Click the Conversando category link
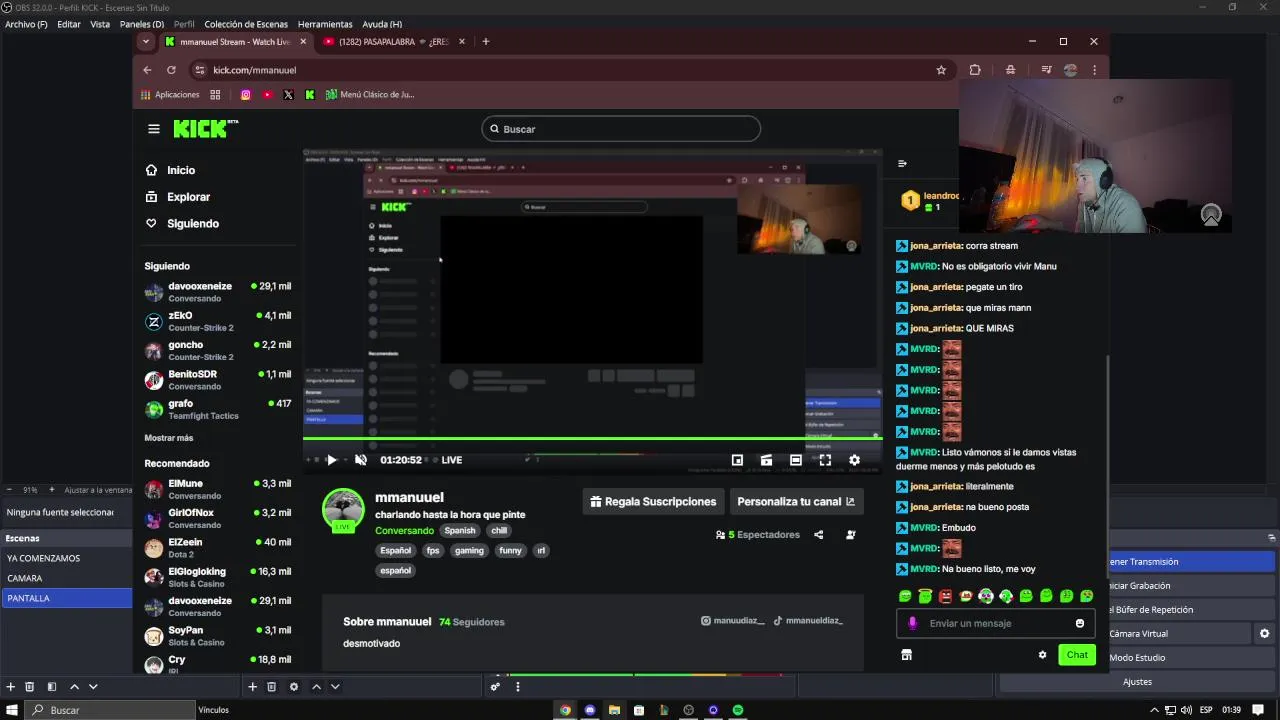 [405, 531]
